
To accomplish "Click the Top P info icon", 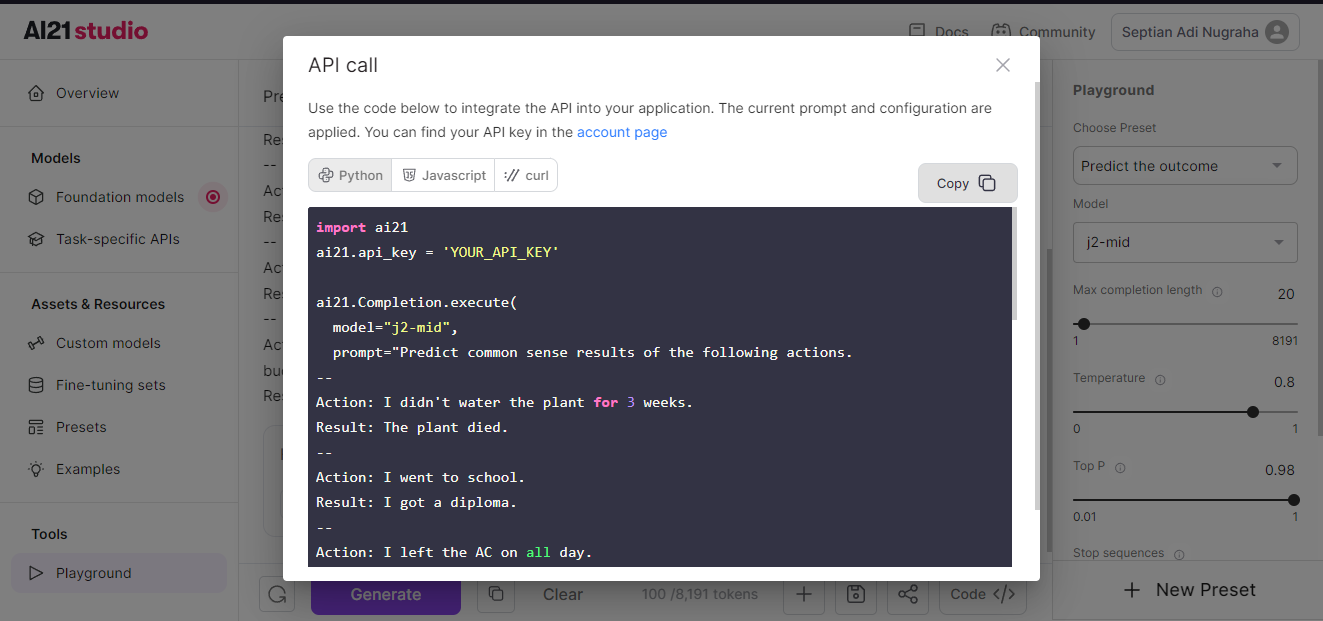I will click(x=1120, y=468).
